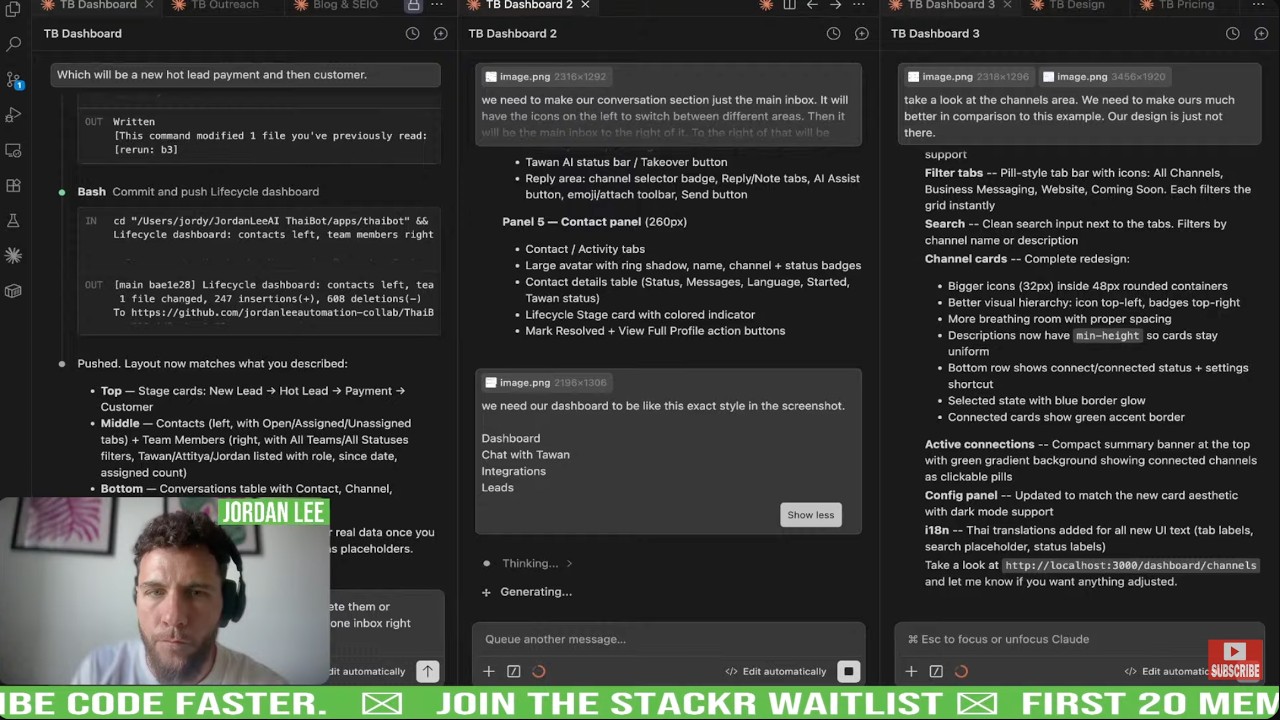Open Remote Explorer in the activity bar
The image size is (1280, 720).
(13, 150)
